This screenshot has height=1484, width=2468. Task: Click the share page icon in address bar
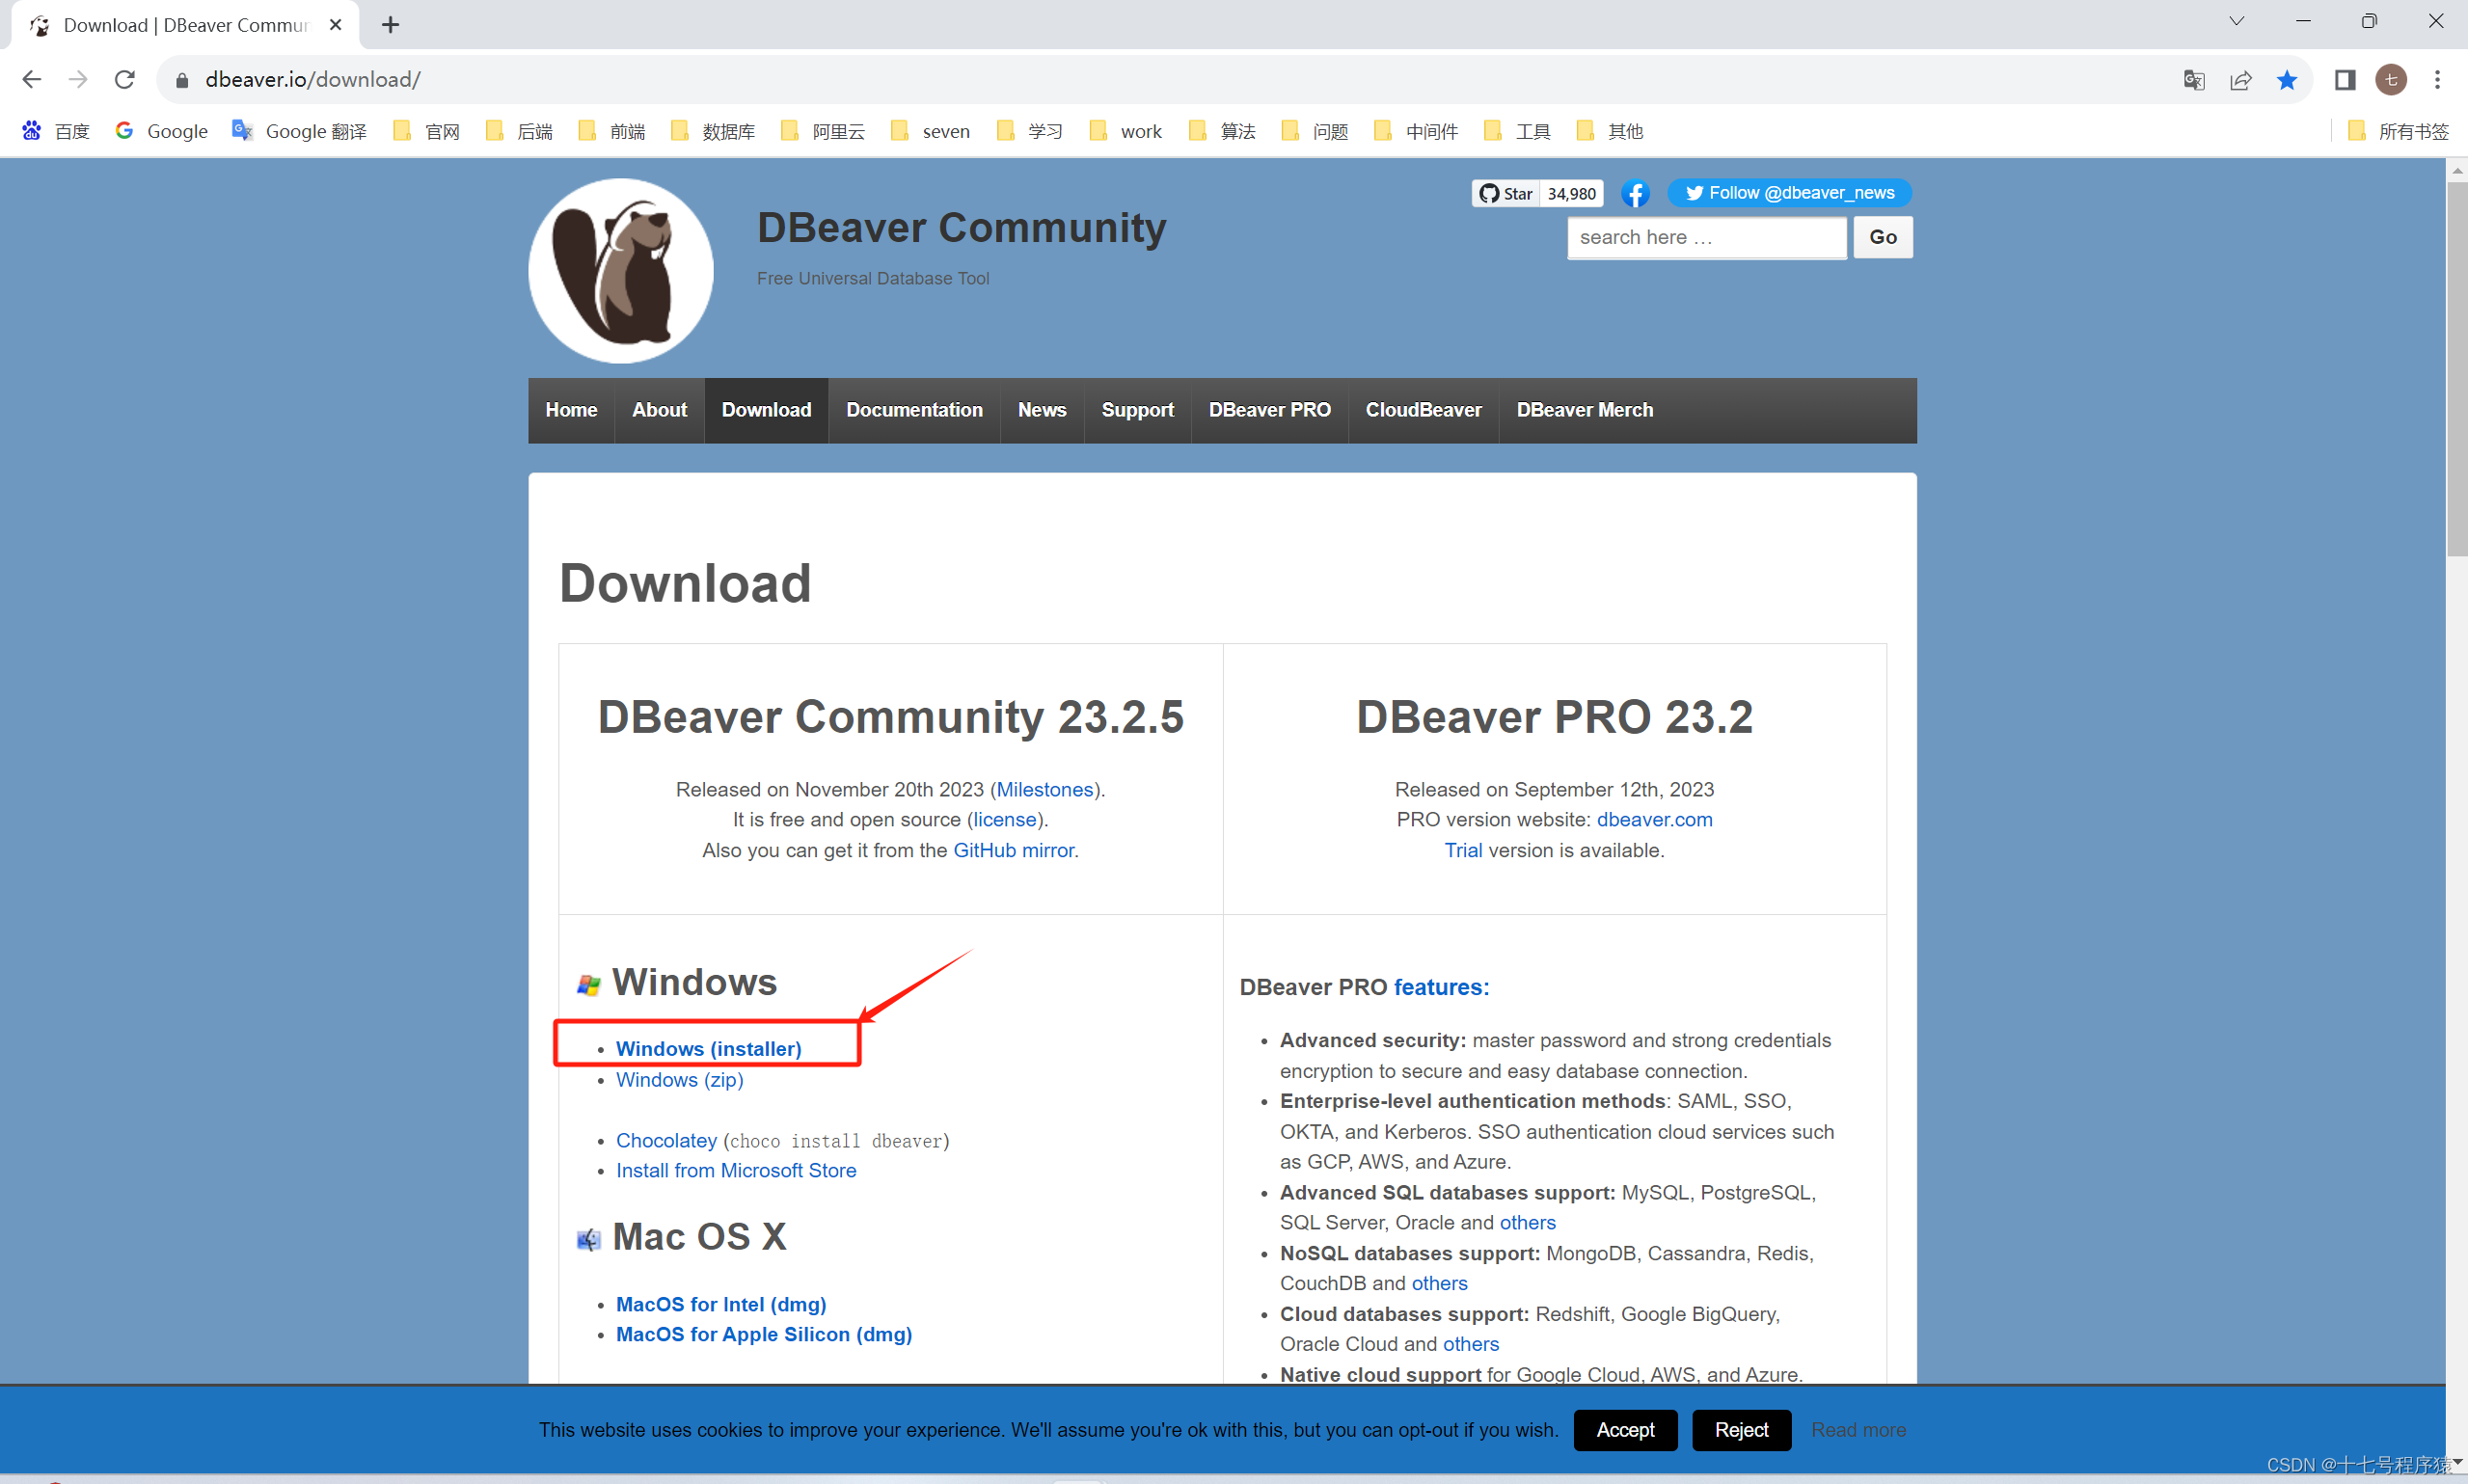click(x=2240, y=80)
